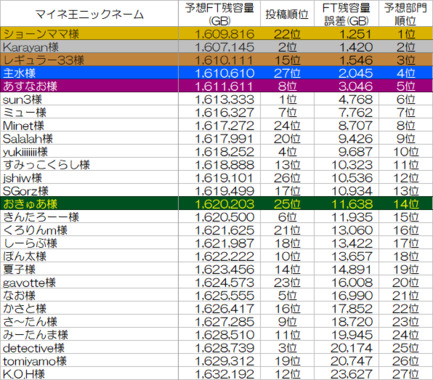Click the FT残容量誤差(GB) column header

(346, 14)
